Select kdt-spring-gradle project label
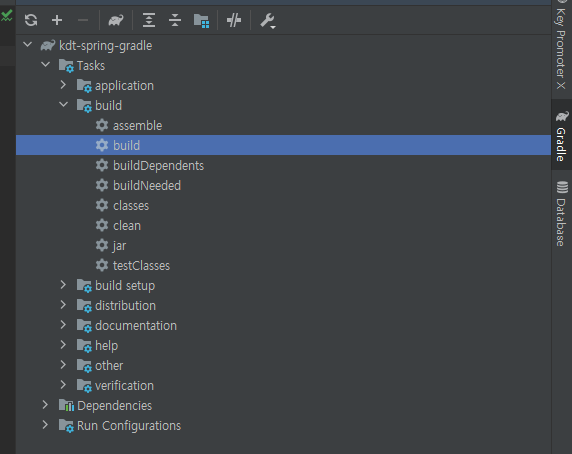Image resolution: width=572 pixels, height=454 pixels. [x=105, y=46]
